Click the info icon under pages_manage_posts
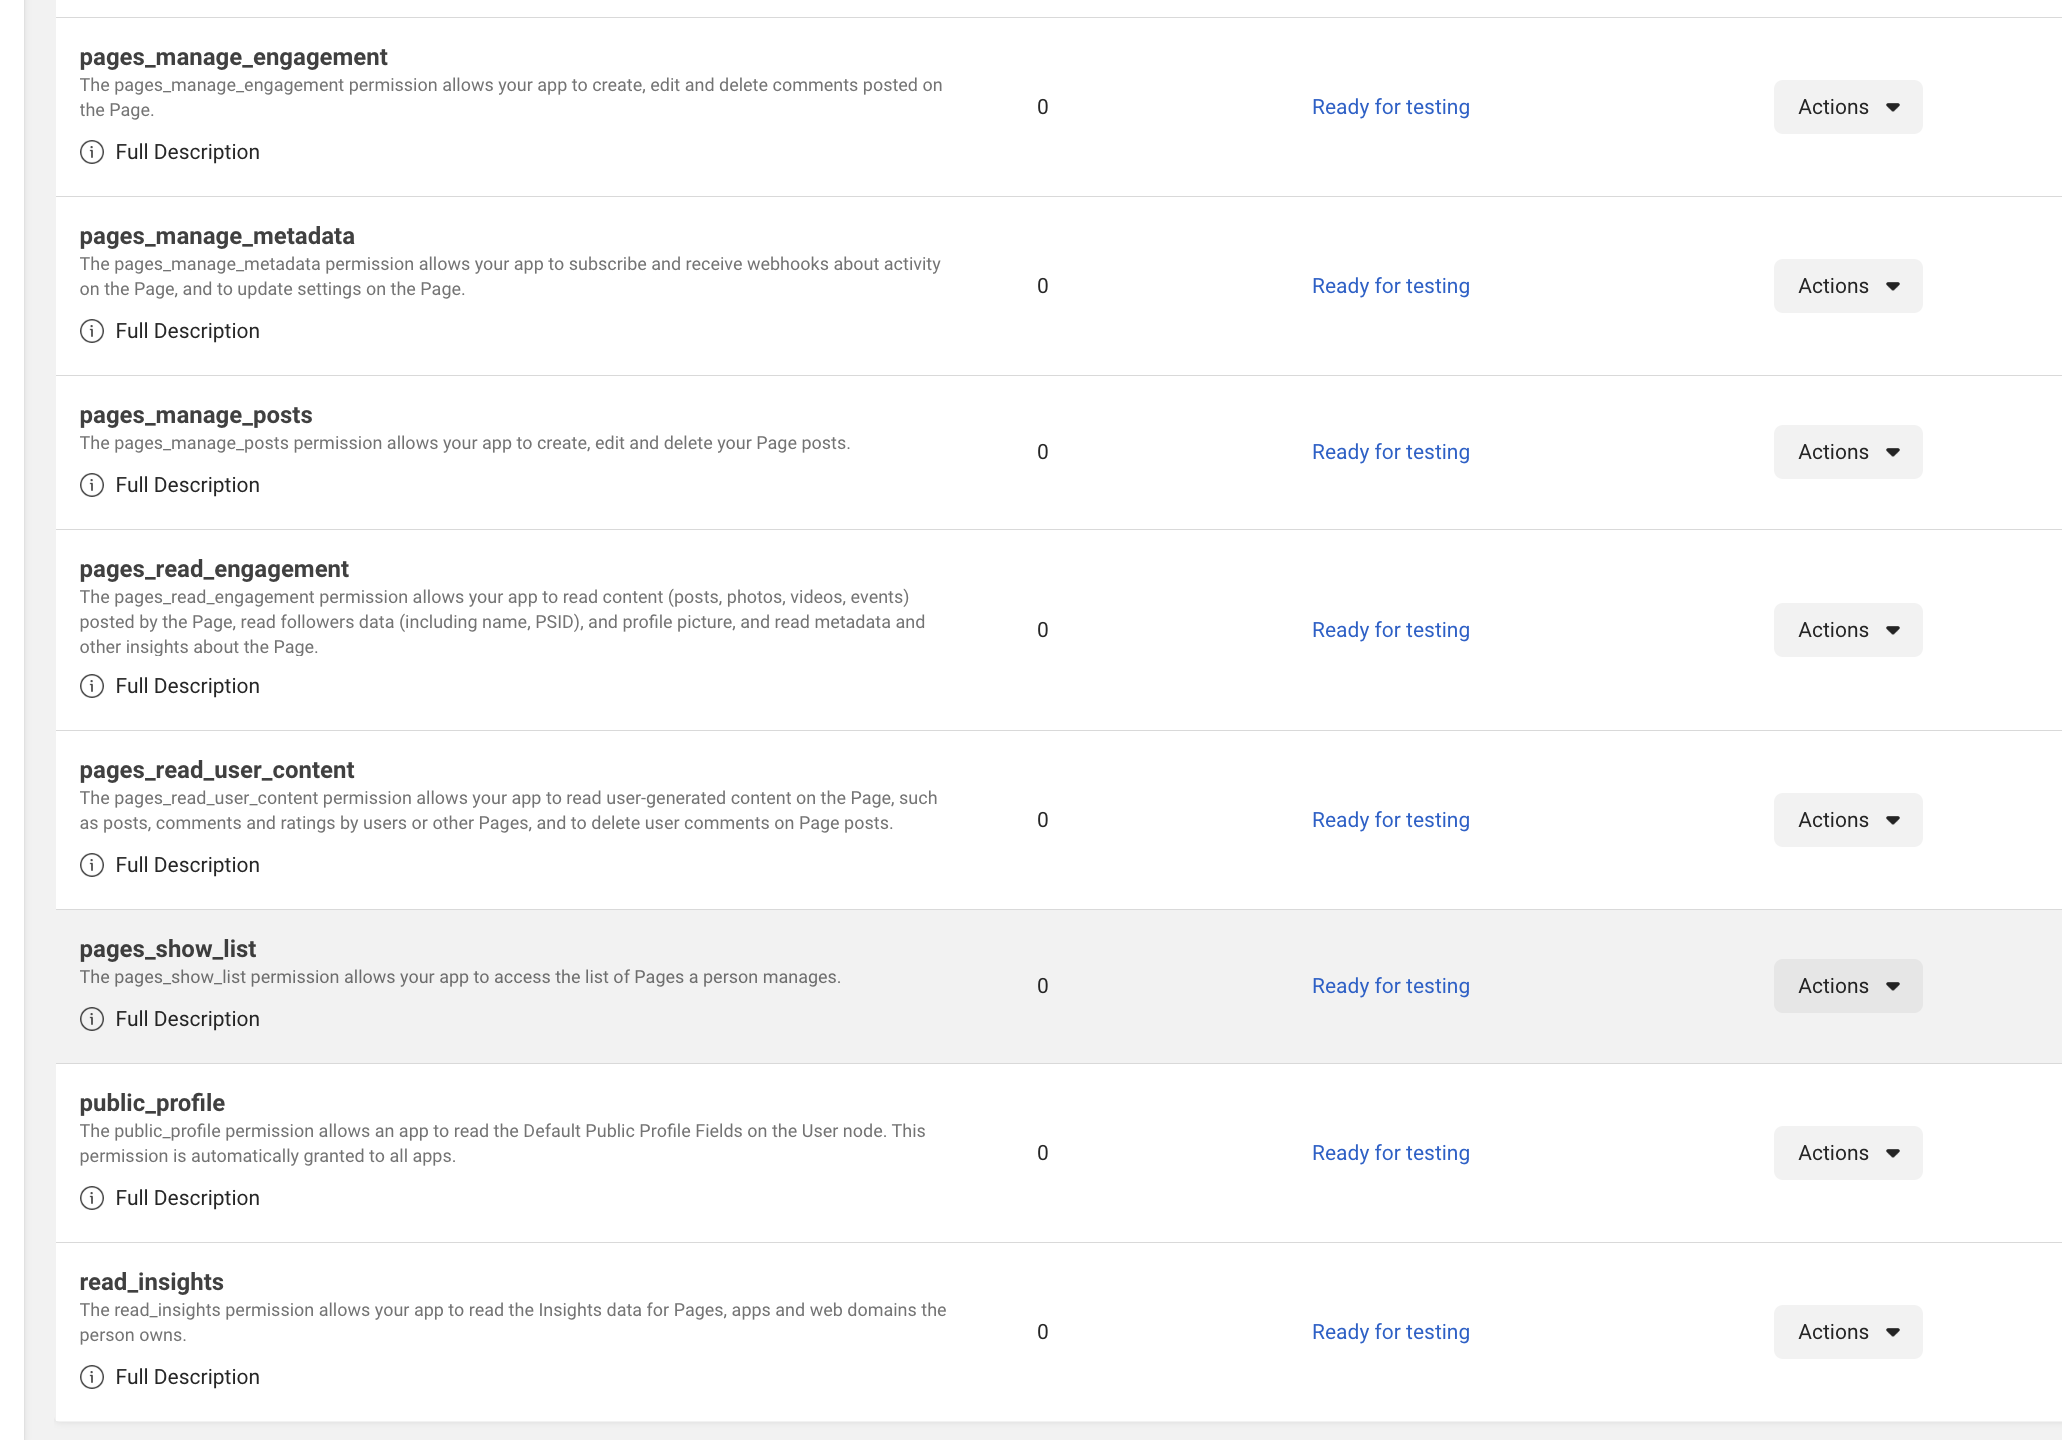2062x1440 pixels. (92, 485)
